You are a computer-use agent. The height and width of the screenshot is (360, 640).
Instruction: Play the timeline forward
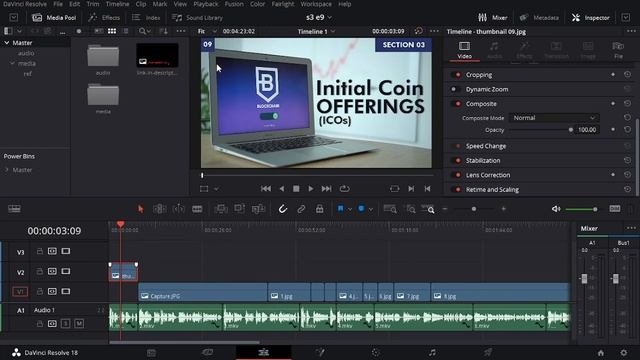pyautogui.click(x=311, y=189)
